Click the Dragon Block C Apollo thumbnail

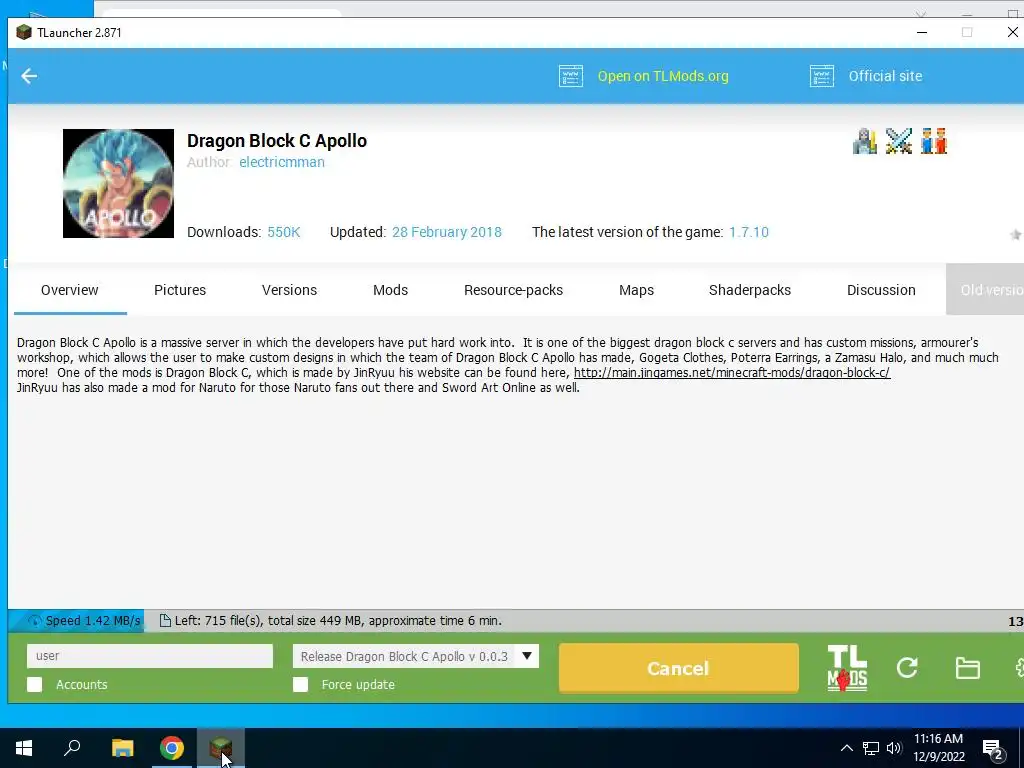(118, 184)
